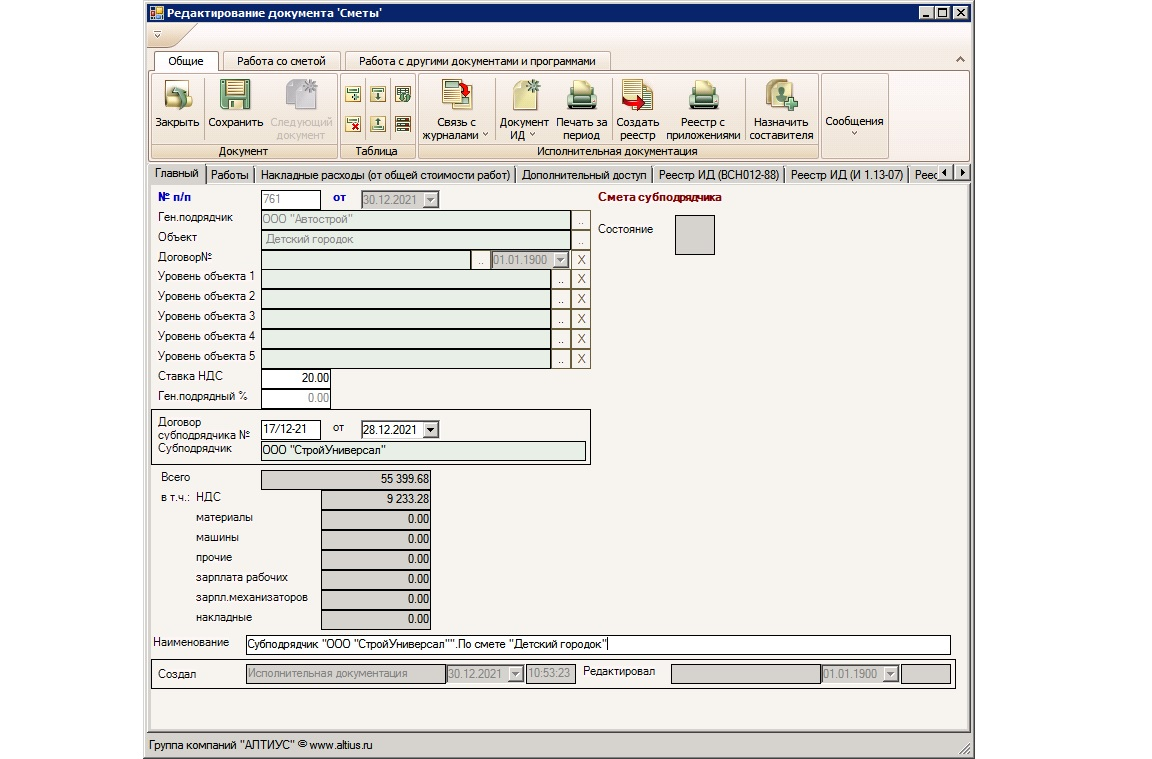
Task: Open the Дополнительный доступ tab
Action: coord(582,174)
